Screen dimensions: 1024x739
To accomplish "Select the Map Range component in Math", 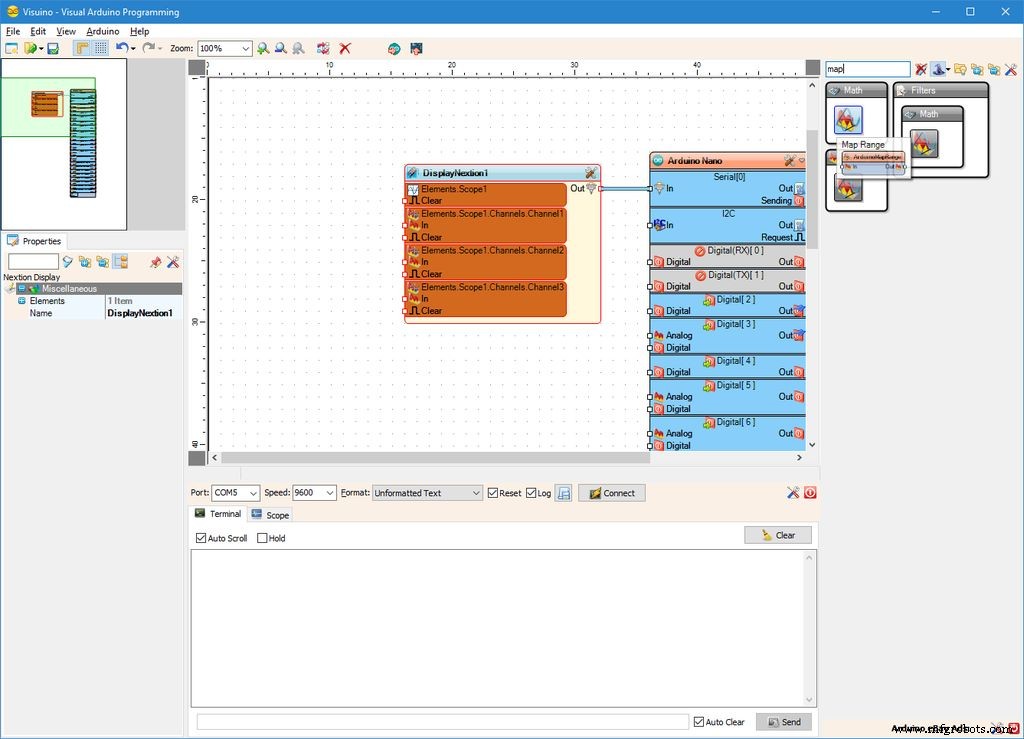I will tap(848, 121).
